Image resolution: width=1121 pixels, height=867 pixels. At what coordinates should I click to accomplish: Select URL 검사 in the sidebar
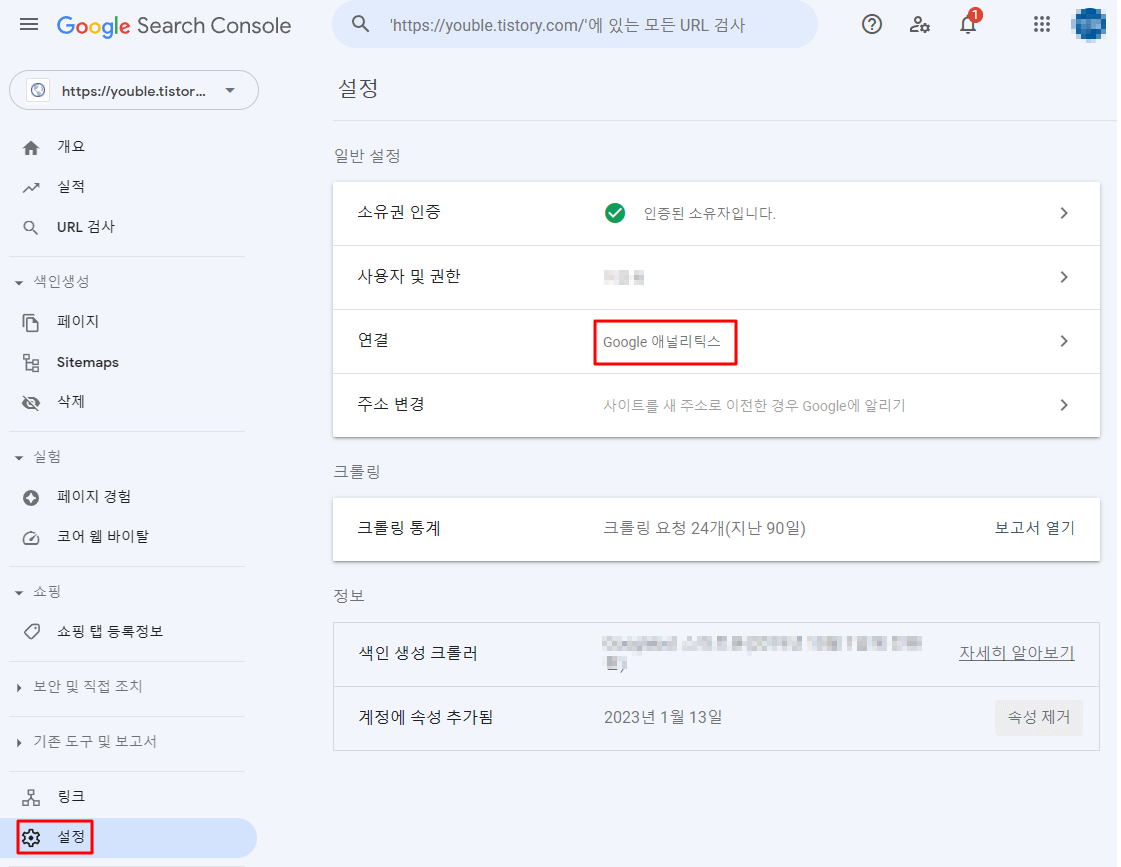click(x=86, y=226)
